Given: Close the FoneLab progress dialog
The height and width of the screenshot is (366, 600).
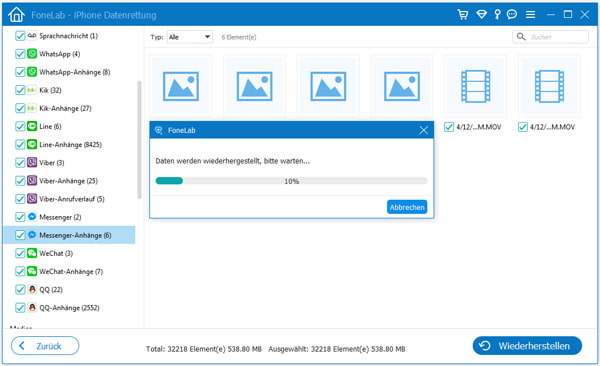Looking at the screenshot, I should 424,130.
